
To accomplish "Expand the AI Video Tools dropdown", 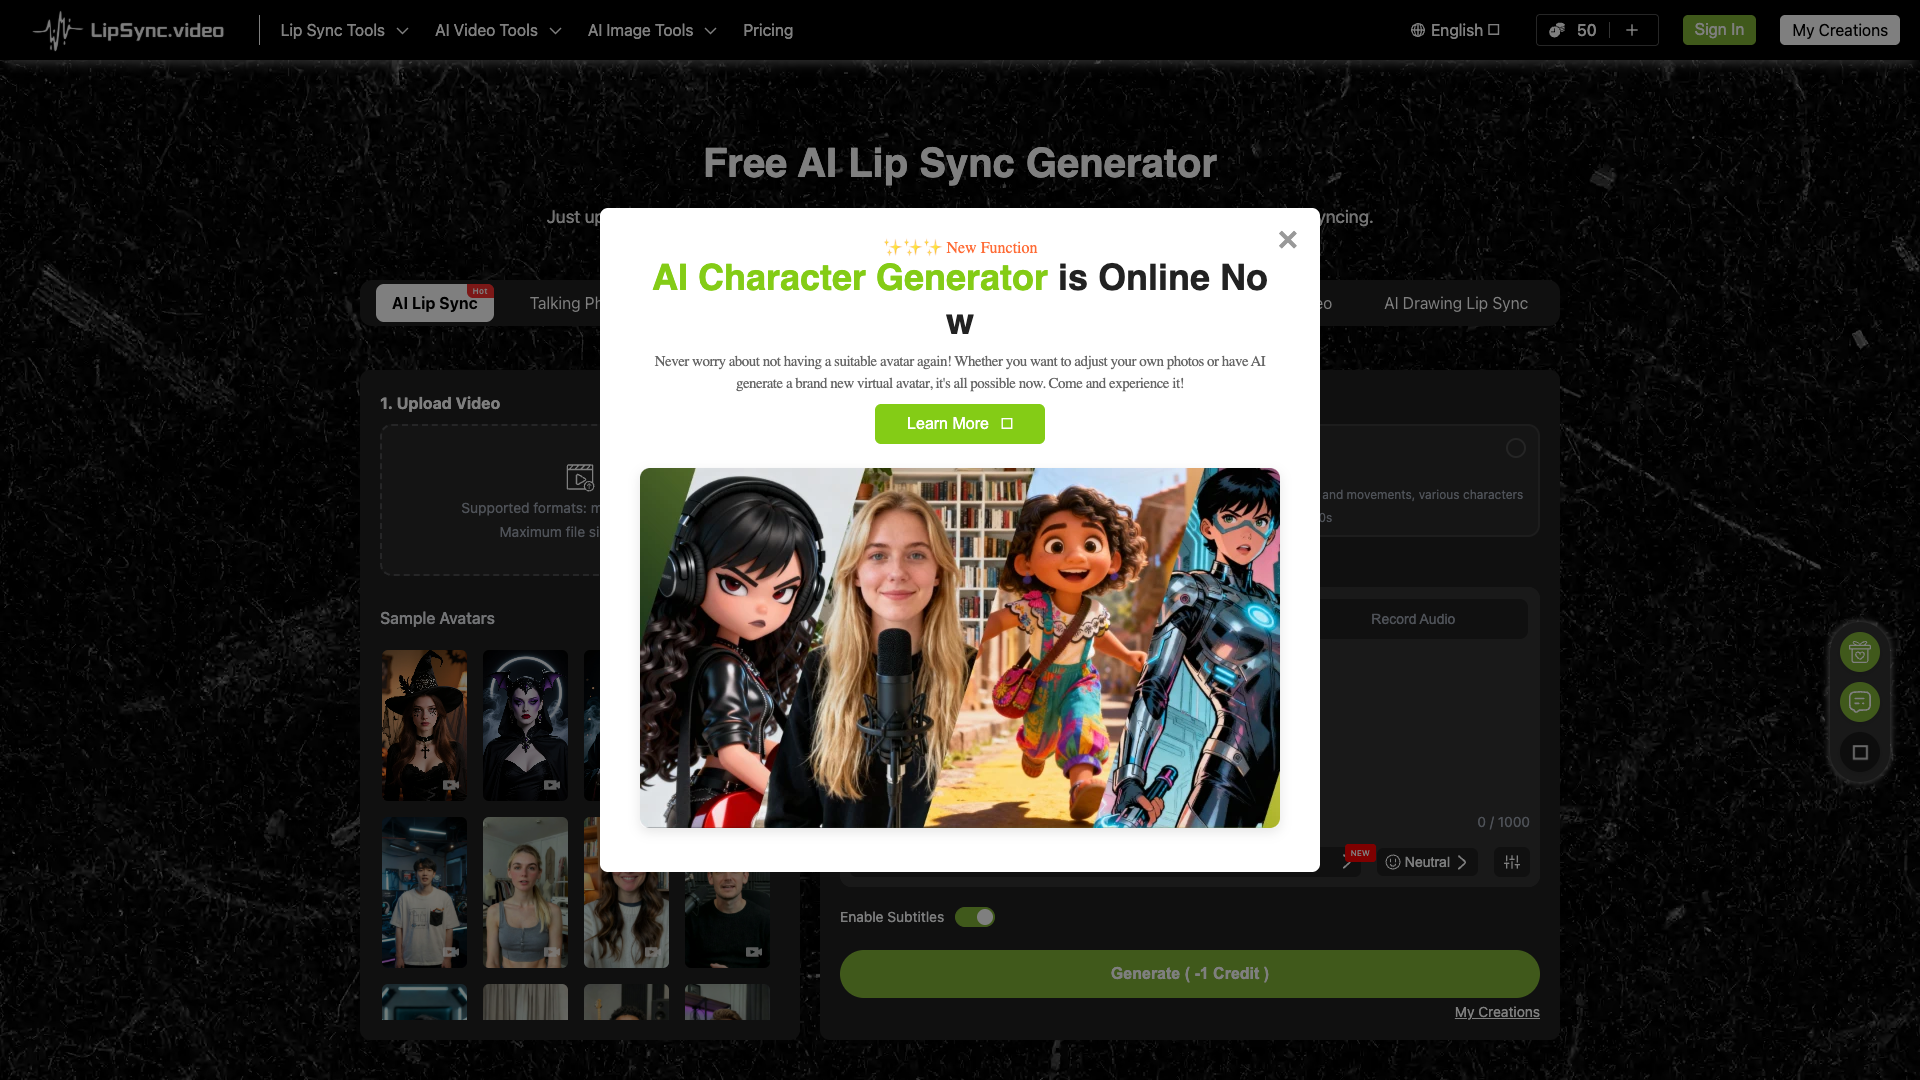I will (x=498, y=30).
